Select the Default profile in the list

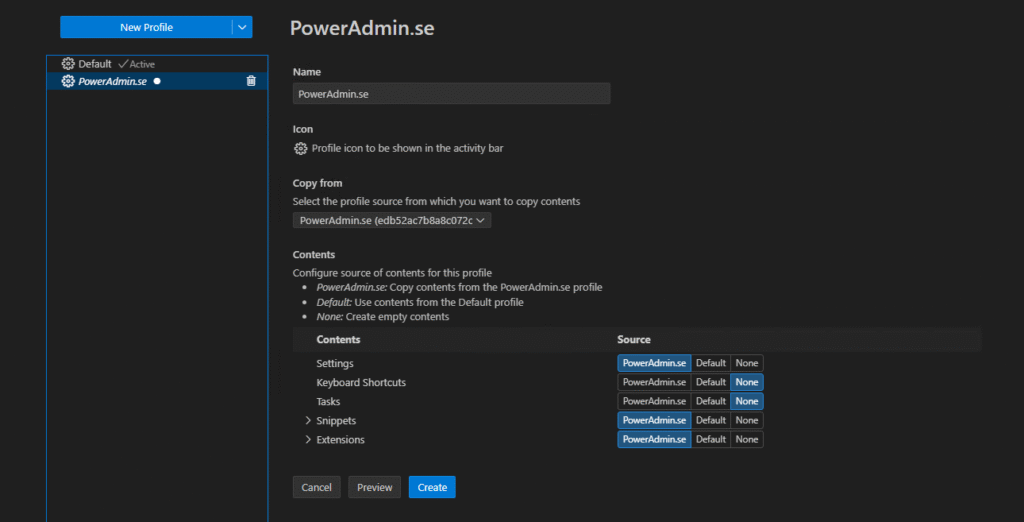pos(157,64)
